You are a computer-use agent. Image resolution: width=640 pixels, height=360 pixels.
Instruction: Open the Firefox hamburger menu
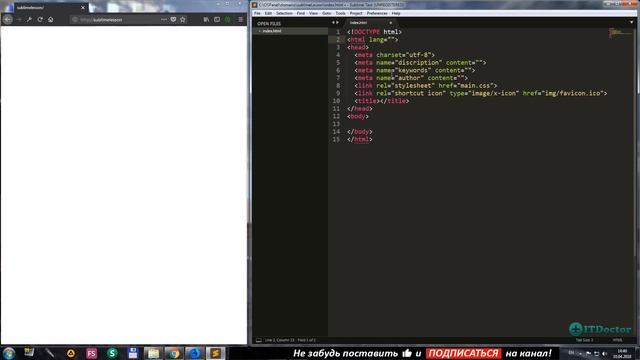[240, 19]
